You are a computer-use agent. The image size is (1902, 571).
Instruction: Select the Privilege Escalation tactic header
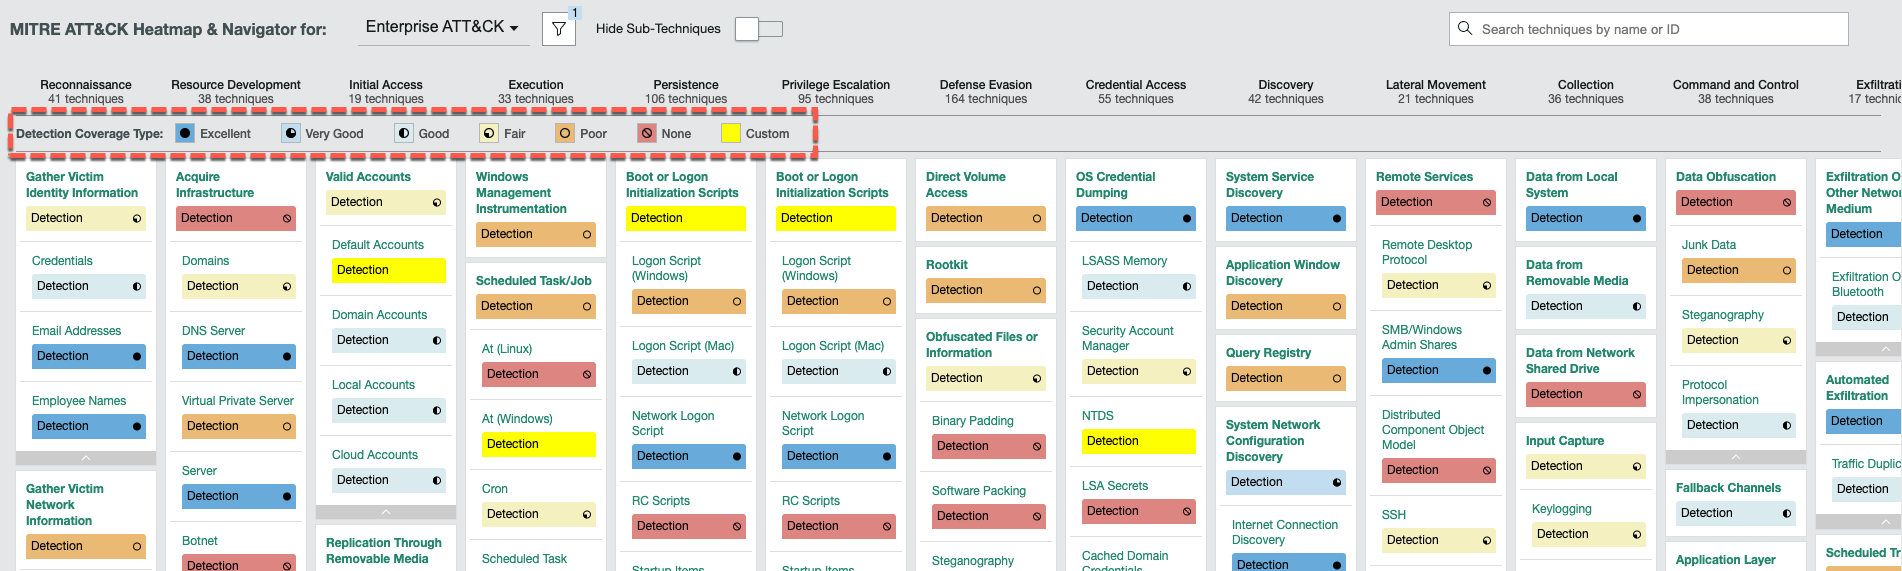836,91
